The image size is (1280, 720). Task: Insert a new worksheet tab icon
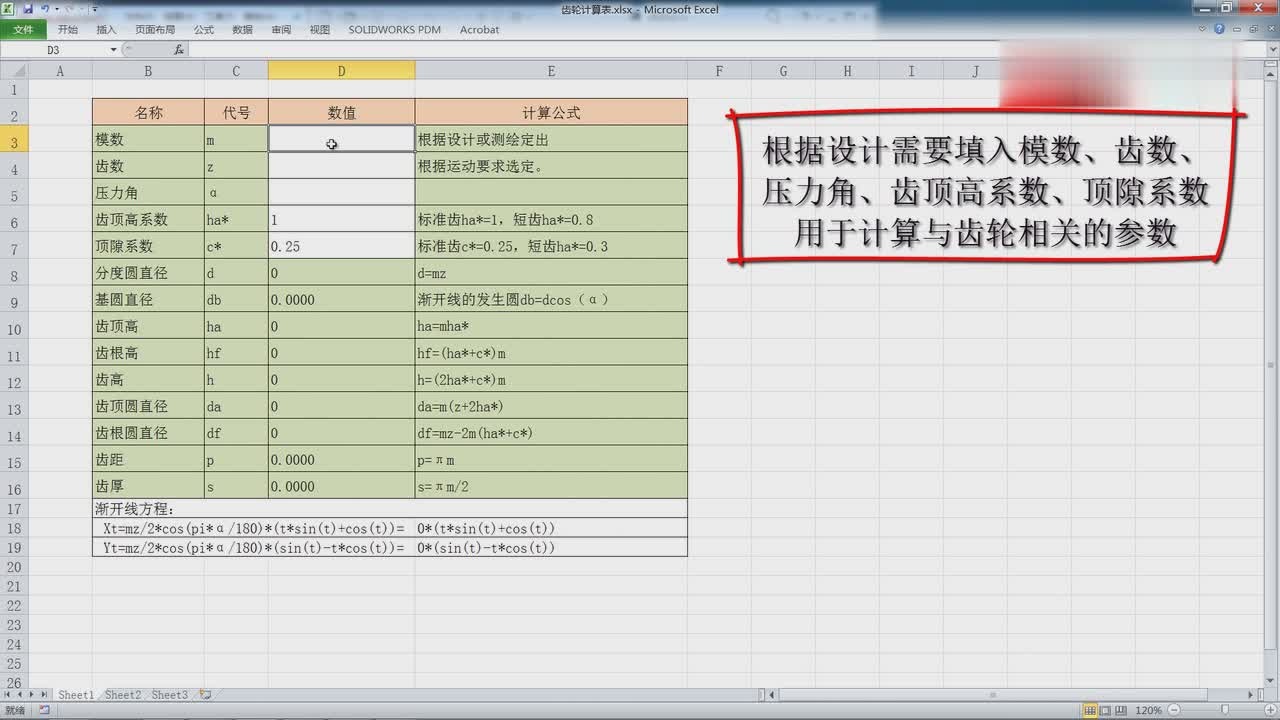pyautogui.click(x=206, y=694)
